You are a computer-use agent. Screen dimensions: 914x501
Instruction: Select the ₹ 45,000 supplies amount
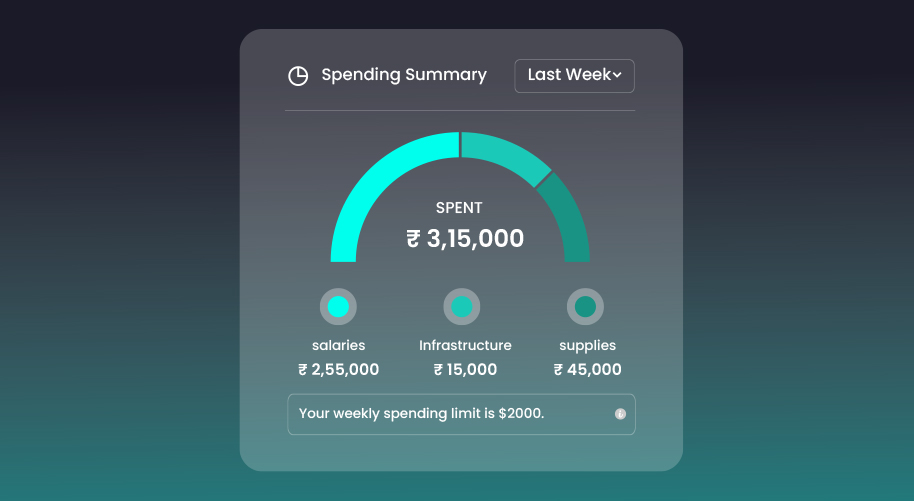pos(587,370)
